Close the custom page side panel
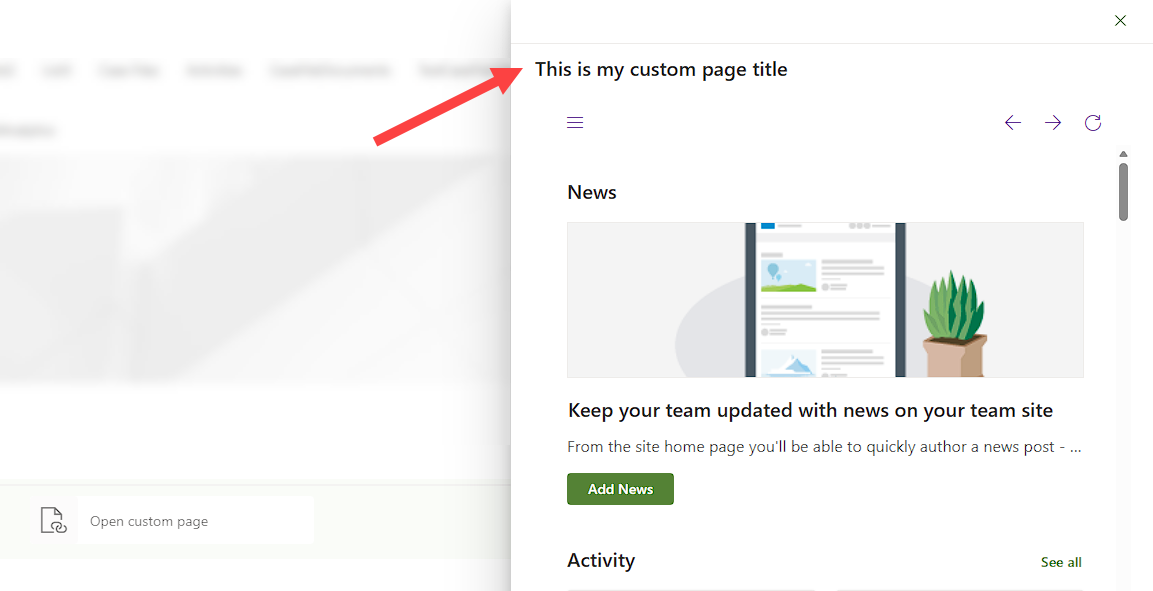 click(1120, 21)
